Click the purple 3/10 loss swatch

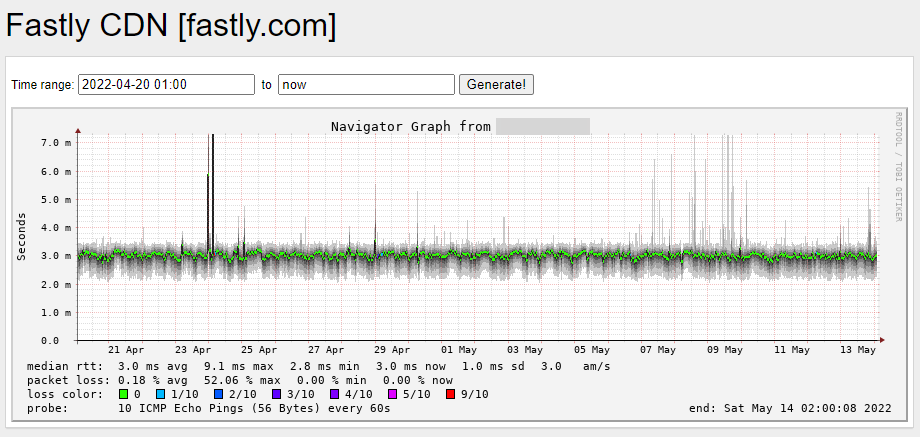point(276,394)
